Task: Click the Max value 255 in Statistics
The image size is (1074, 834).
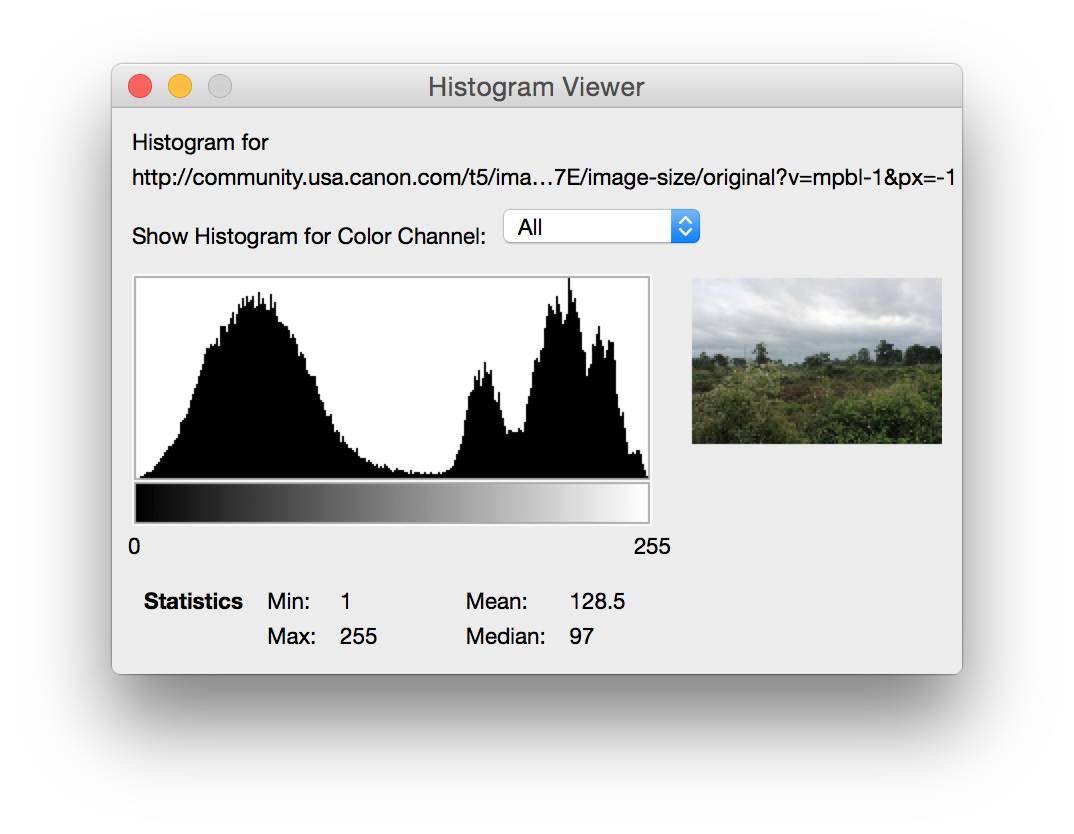Action: (x=358, y=636)
